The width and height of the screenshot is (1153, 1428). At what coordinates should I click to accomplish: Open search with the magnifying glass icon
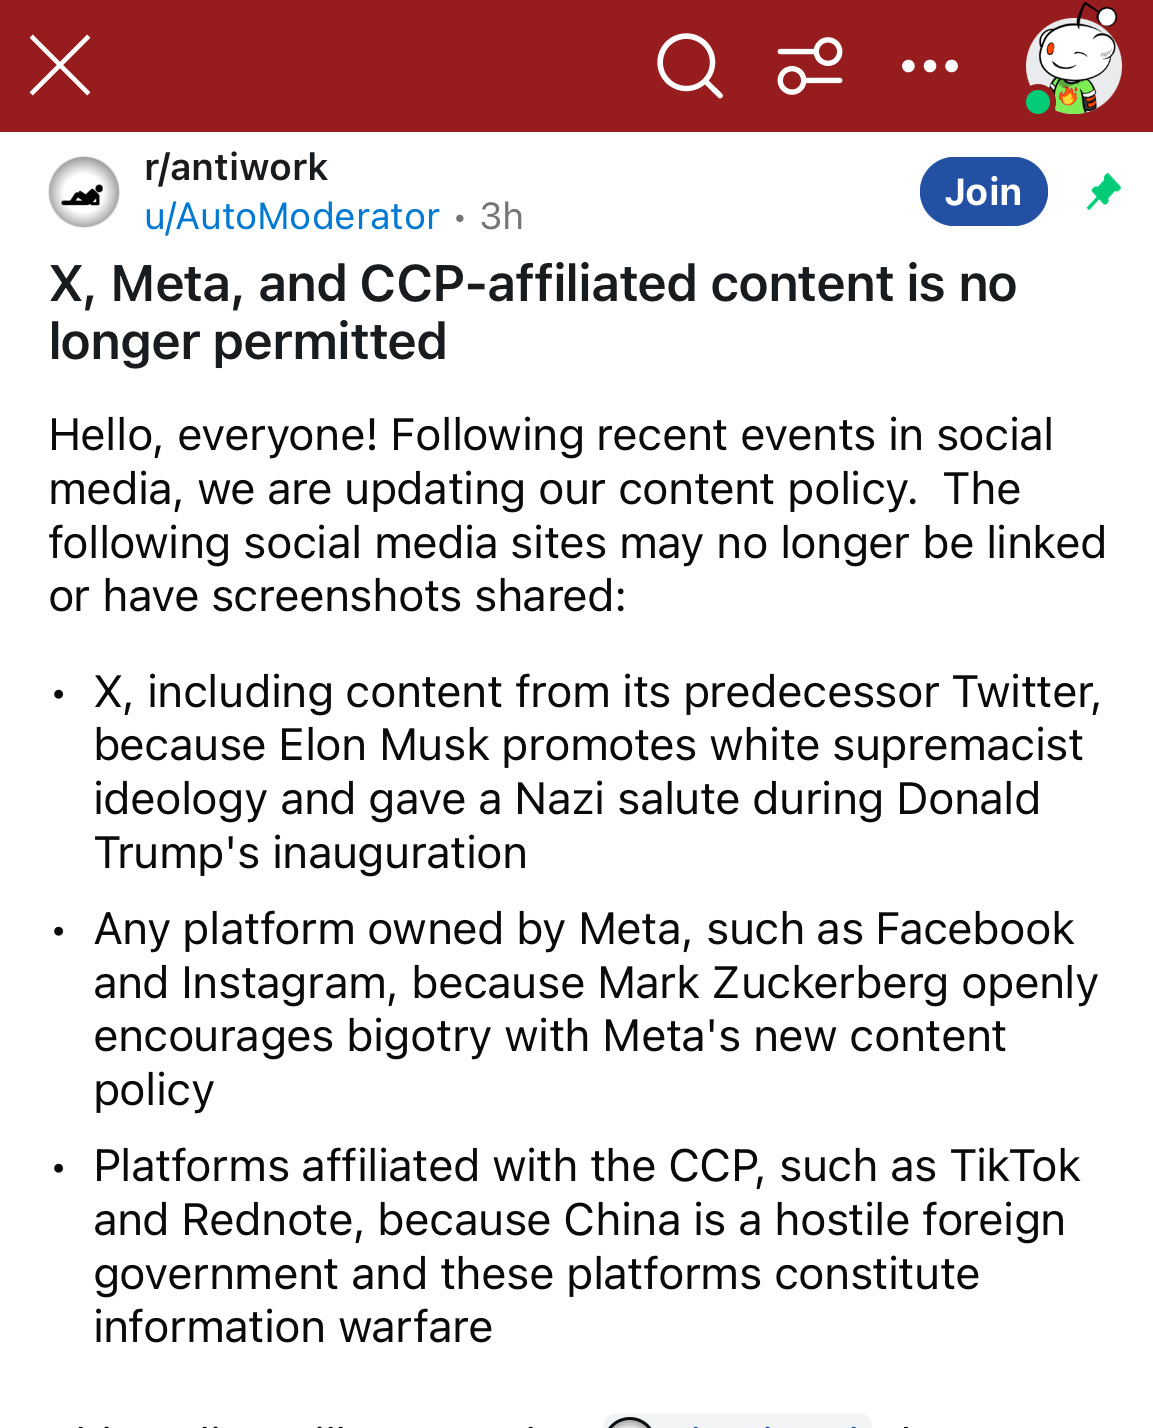click(x=689, y=66)
